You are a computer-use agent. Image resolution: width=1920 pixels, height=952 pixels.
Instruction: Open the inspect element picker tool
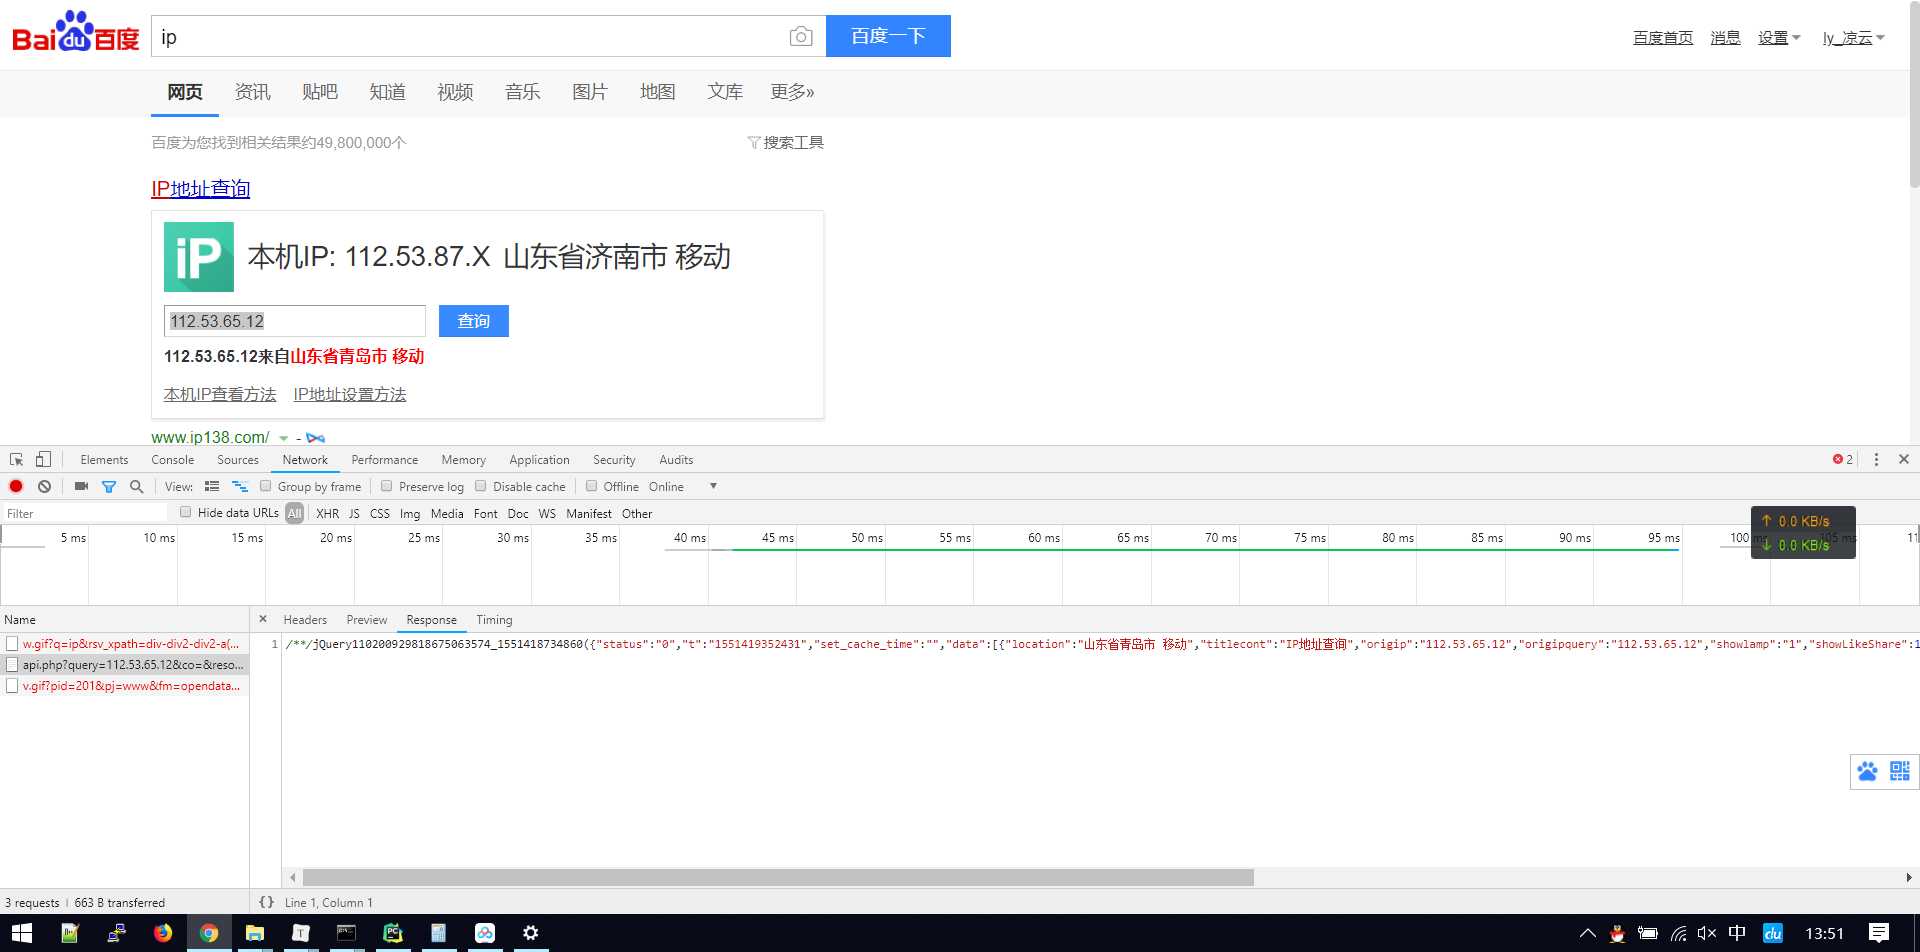pos(17,459)
